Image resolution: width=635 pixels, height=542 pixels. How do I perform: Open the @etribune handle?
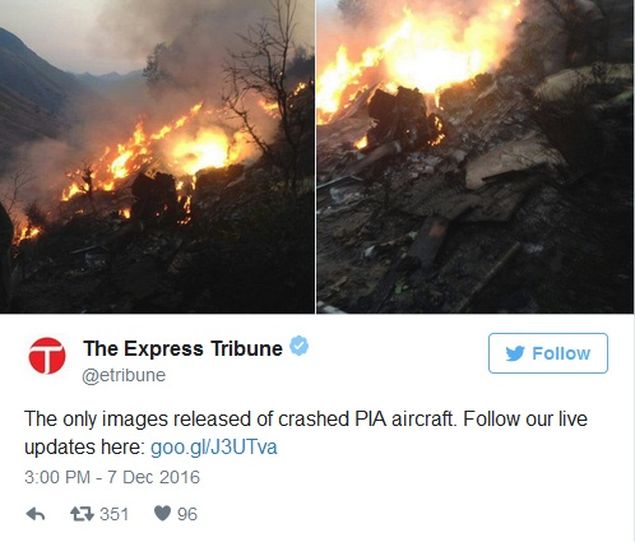click(124, 375)
